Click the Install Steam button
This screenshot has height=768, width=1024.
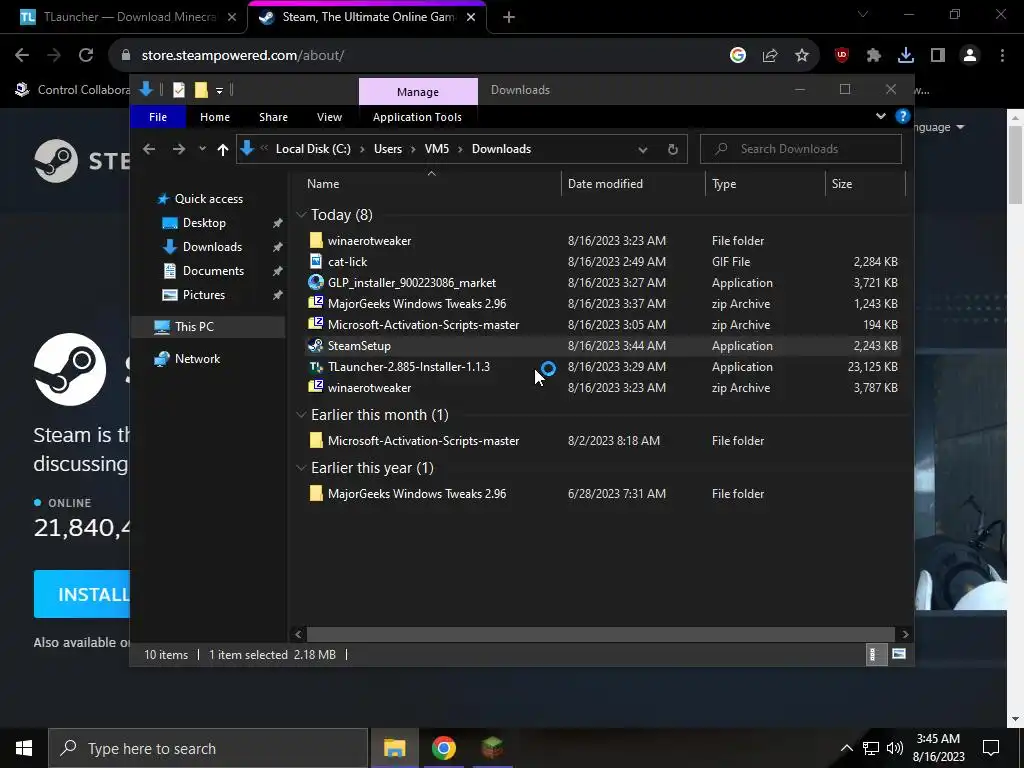82,594
